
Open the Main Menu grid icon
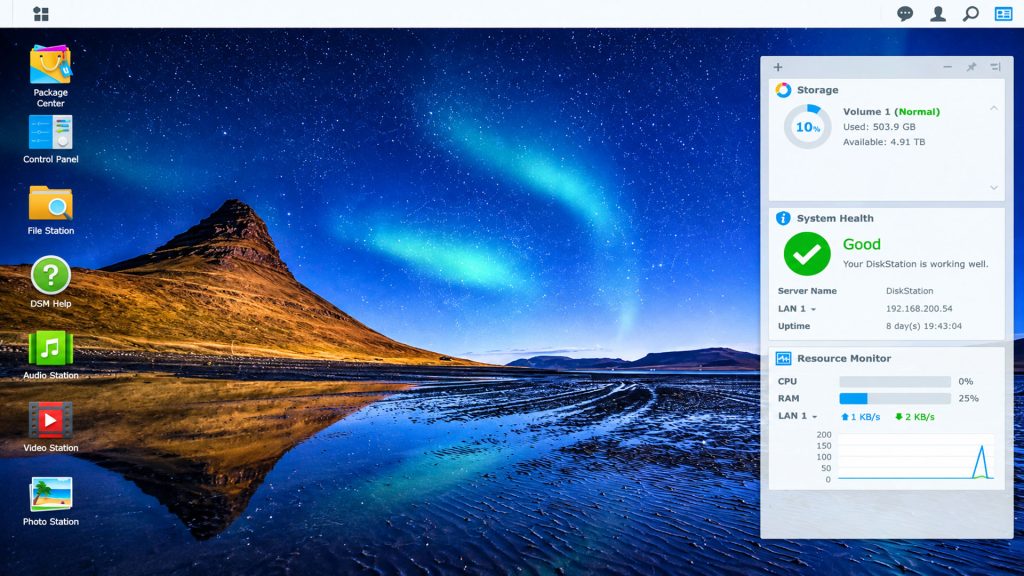[40, 14]
